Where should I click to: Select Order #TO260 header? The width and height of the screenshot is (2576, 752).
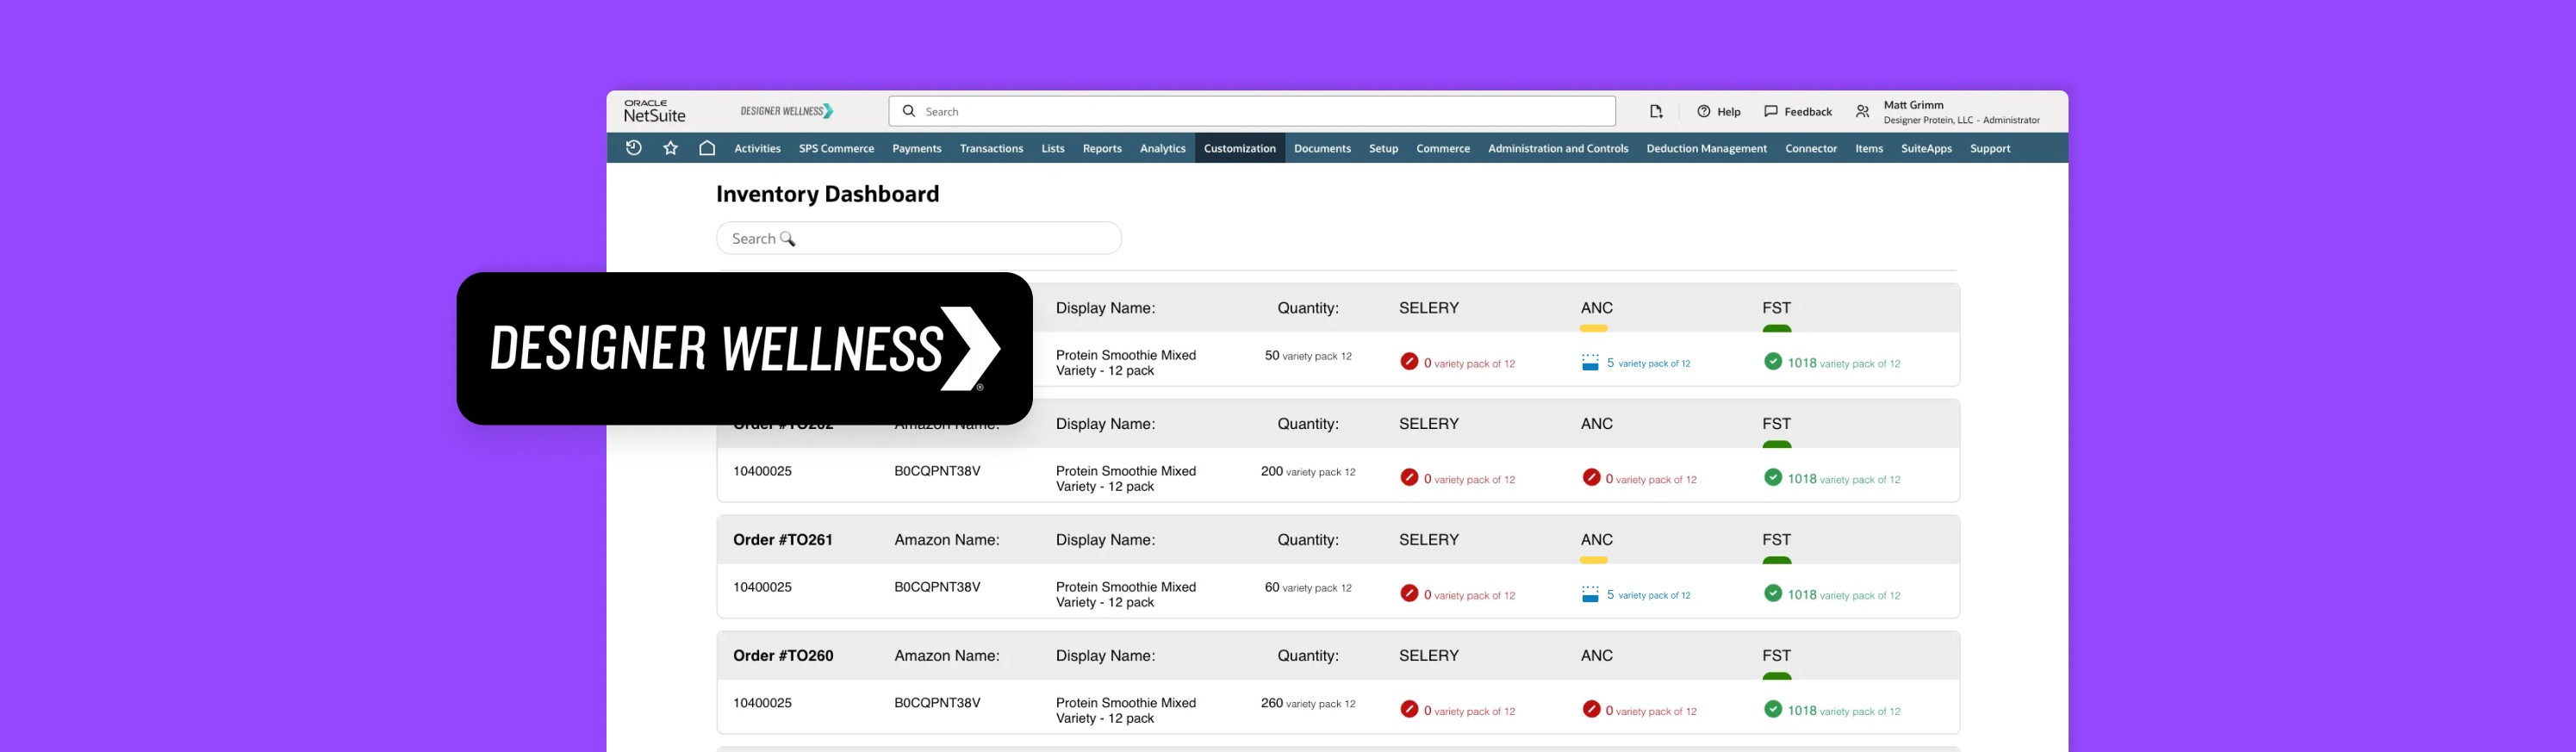pos(783,656)
